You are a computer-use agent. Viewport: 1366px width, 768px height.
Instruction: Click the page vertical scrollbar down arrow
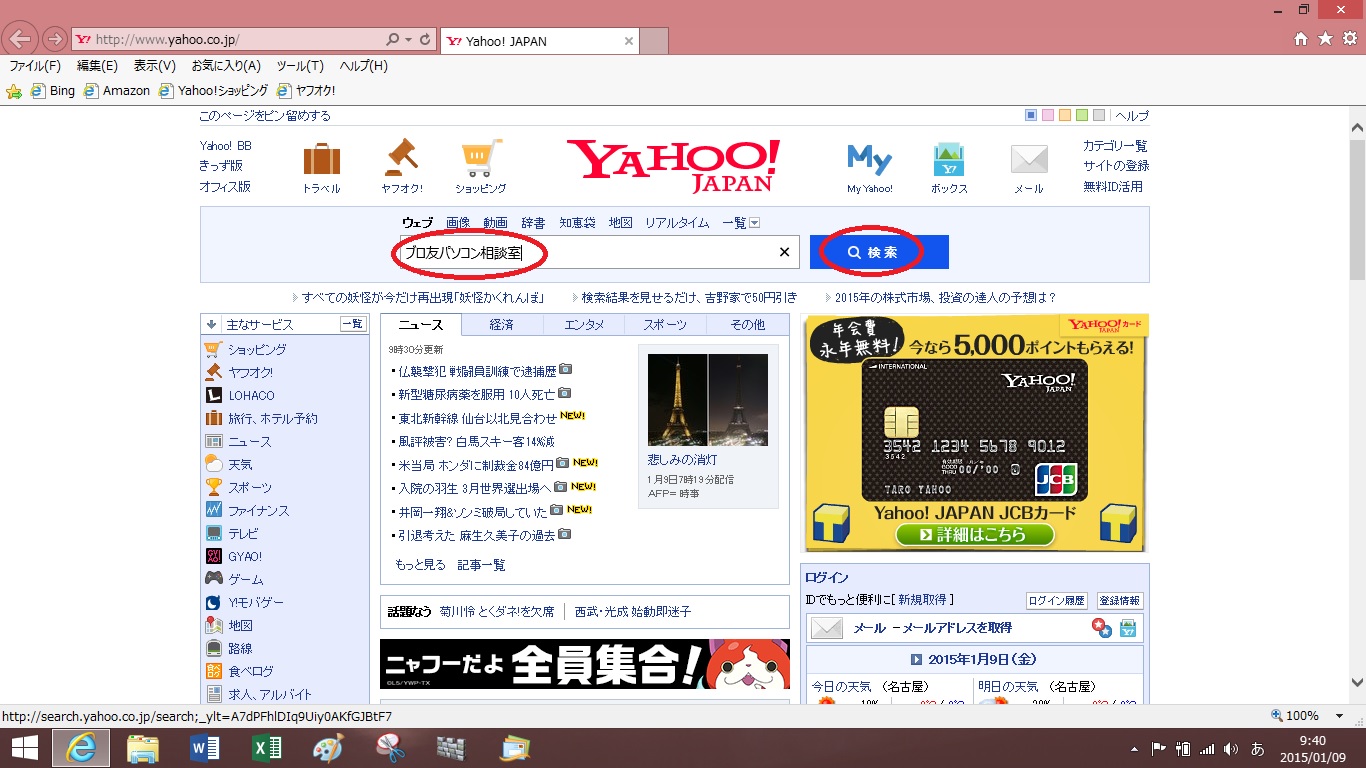tap(1357, 683)
